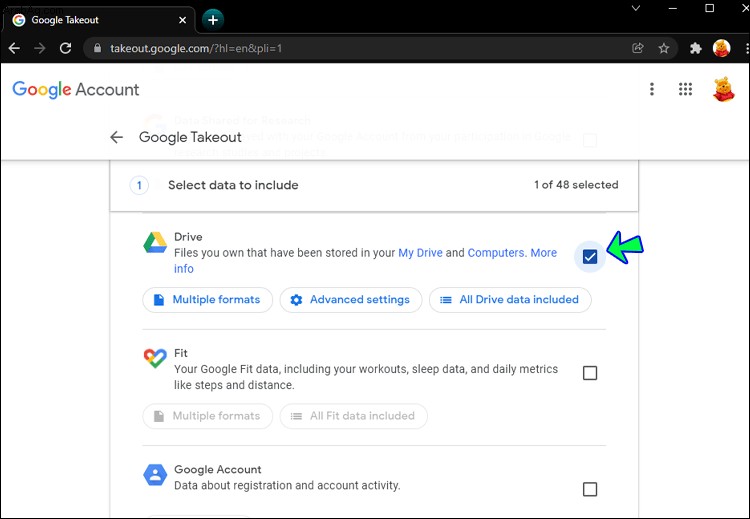Open a new browser tab
Image resolution: width=750 pixels, height=519 pixels.
[x=213, y=20]
